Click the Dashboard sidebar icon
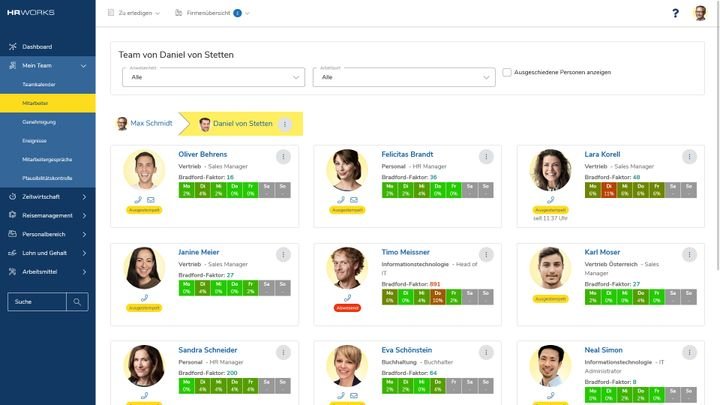Image resolution: width=720 pixels, height=405 pixels. (12, 46)
